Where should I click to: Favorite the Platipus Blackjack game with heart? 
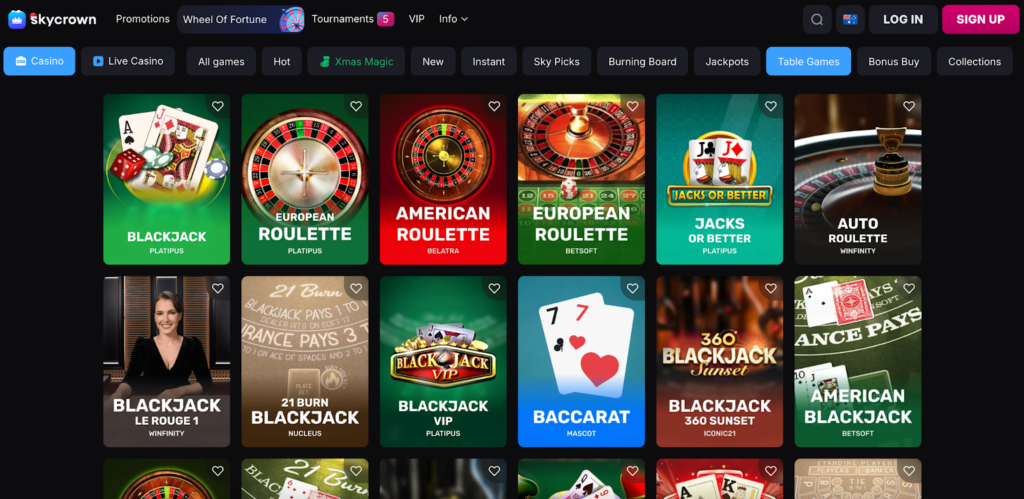[218, 106]
